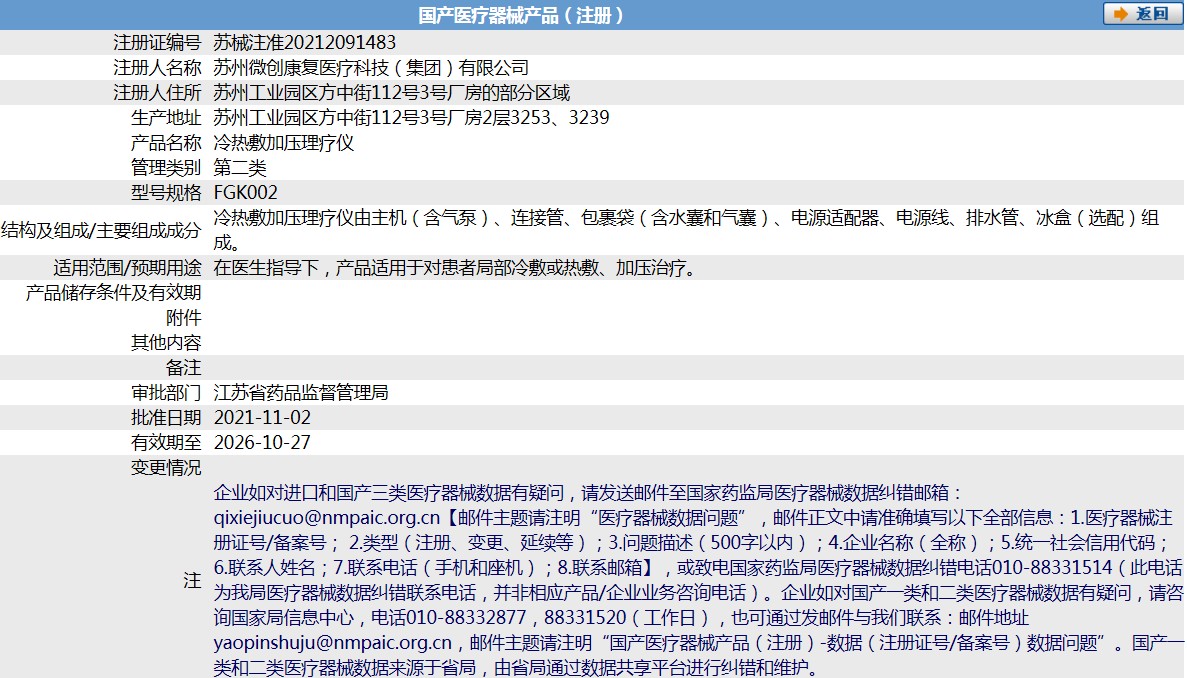Select the label 变更情况

point(166,467)
